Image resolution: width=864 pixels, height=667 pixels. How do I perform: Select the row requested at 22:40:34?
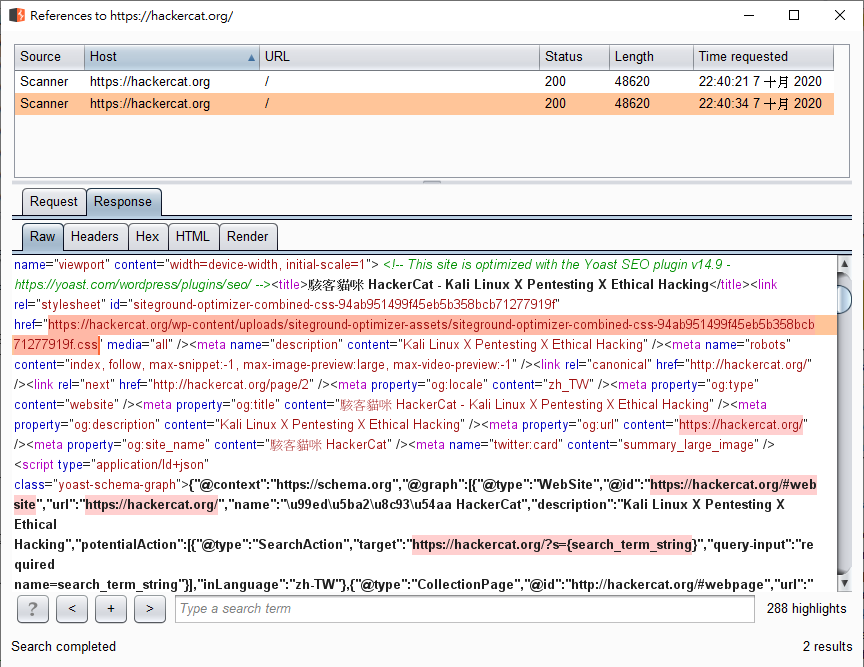[x=424, y=104]
